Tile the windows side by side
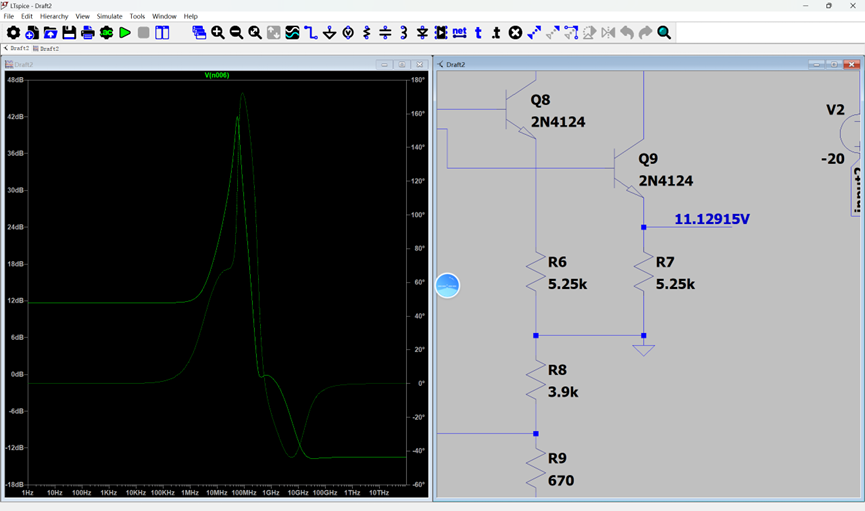This screenshot has width=865, height=511. [x=162, y=33]
